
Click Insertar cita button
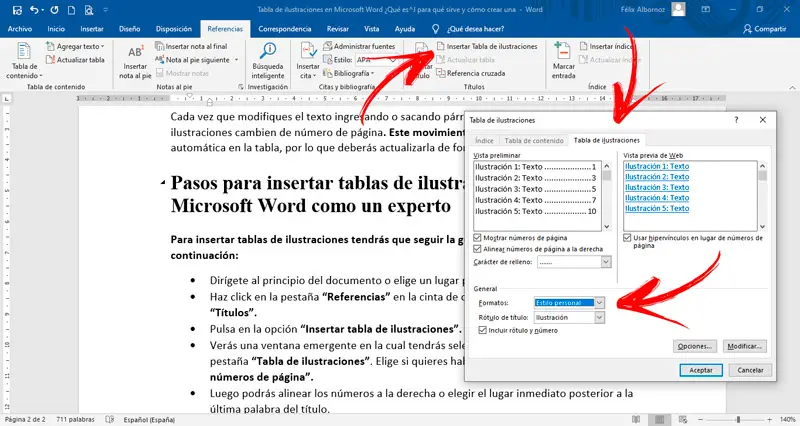(308, 61)
